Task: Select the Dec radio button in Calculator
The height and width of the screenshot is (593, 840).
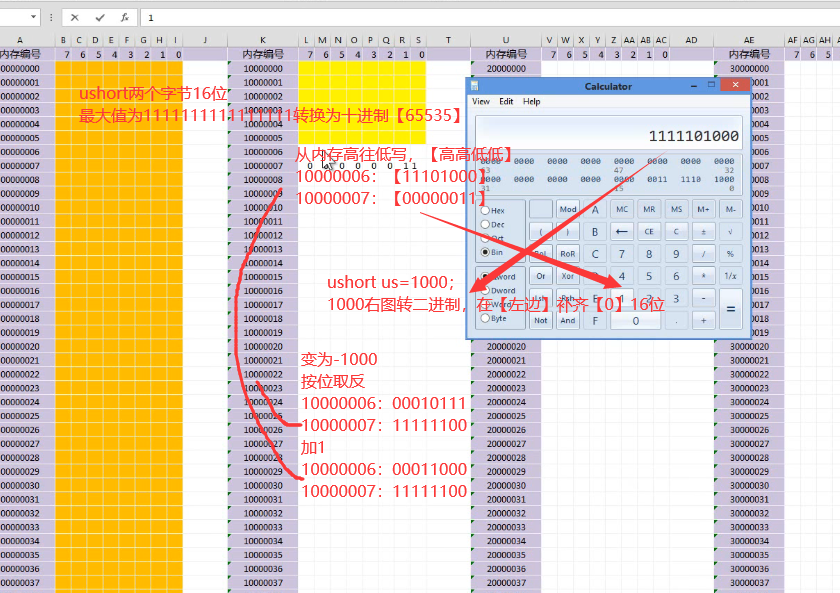Action: click(x=485, y=224)
